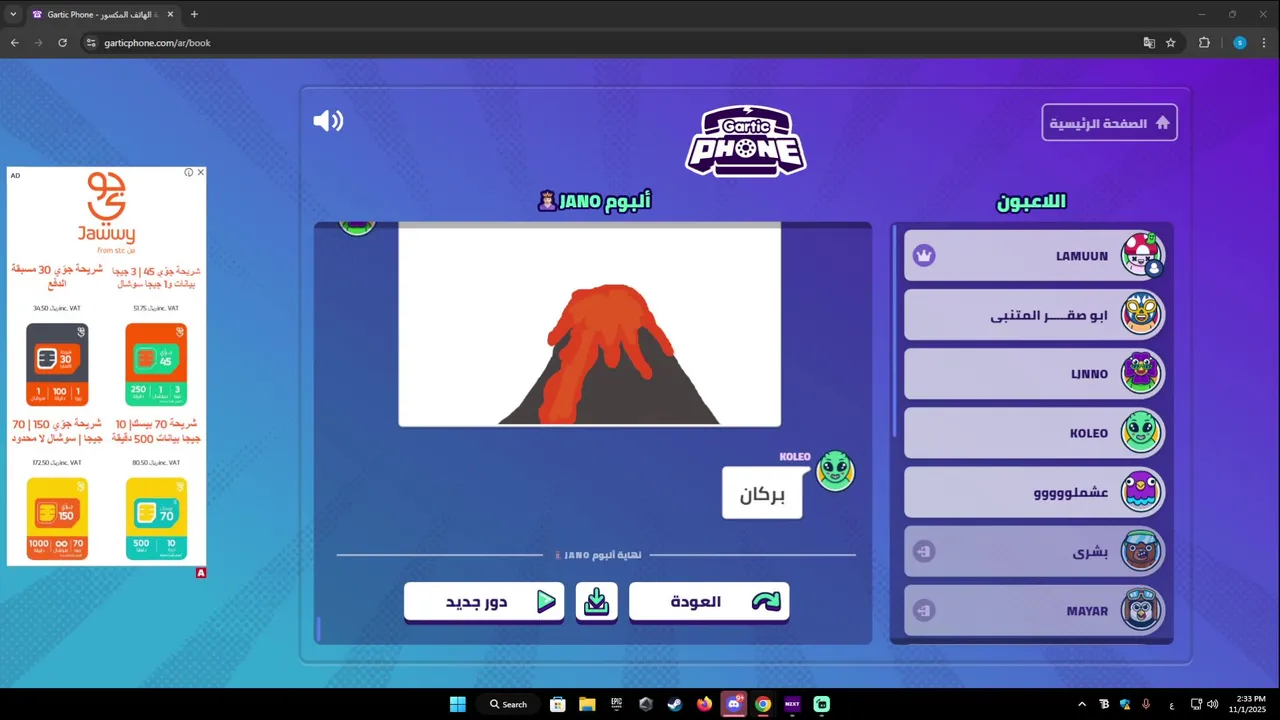1280x720 pixels.
Task: Click the العودة back button
Action: click(709, 602)
